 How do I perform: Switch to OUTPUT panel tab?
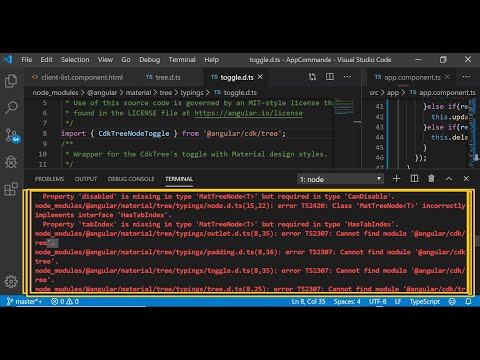[86, 179]
